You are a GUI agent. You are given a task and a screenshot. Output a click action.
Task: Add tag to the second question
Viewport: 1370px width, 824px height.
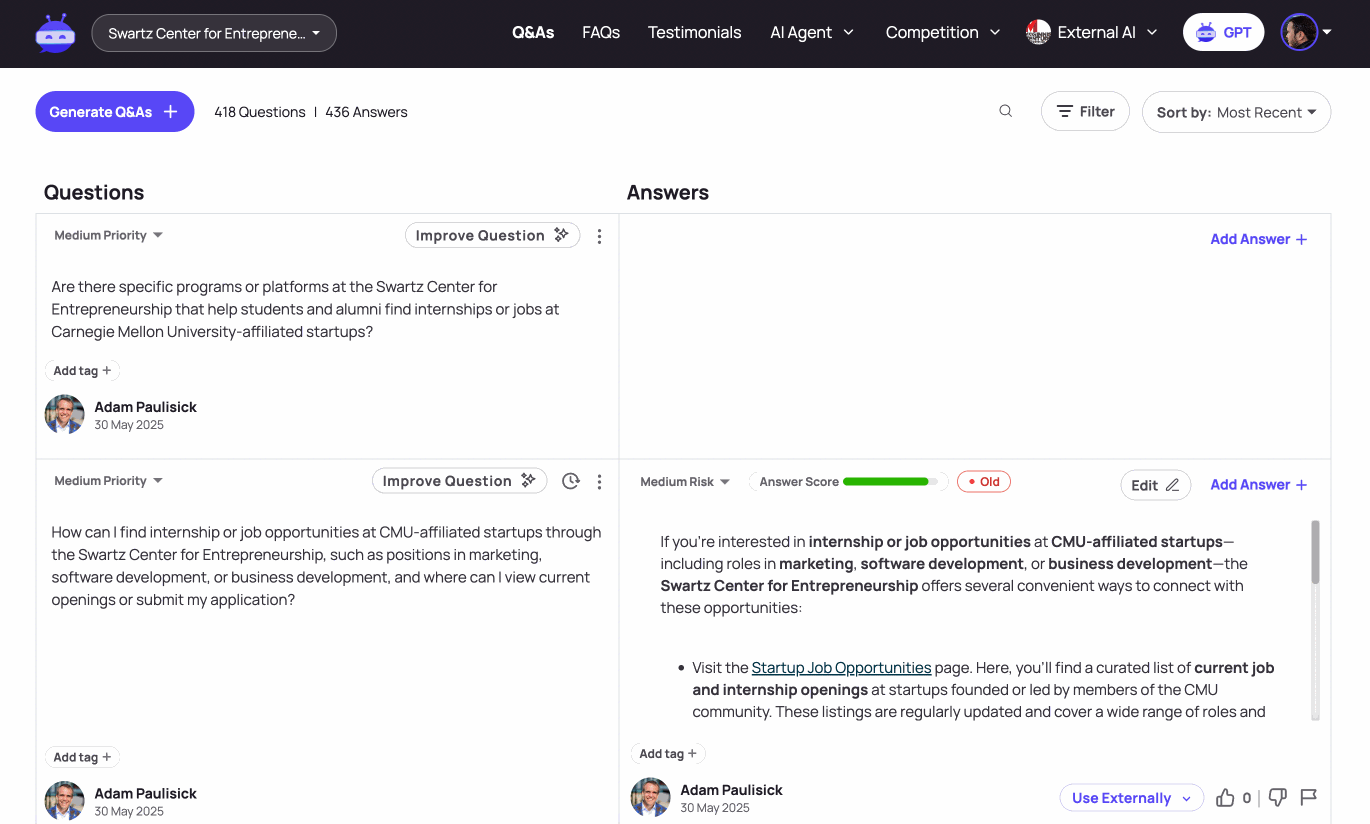(82, 757)
